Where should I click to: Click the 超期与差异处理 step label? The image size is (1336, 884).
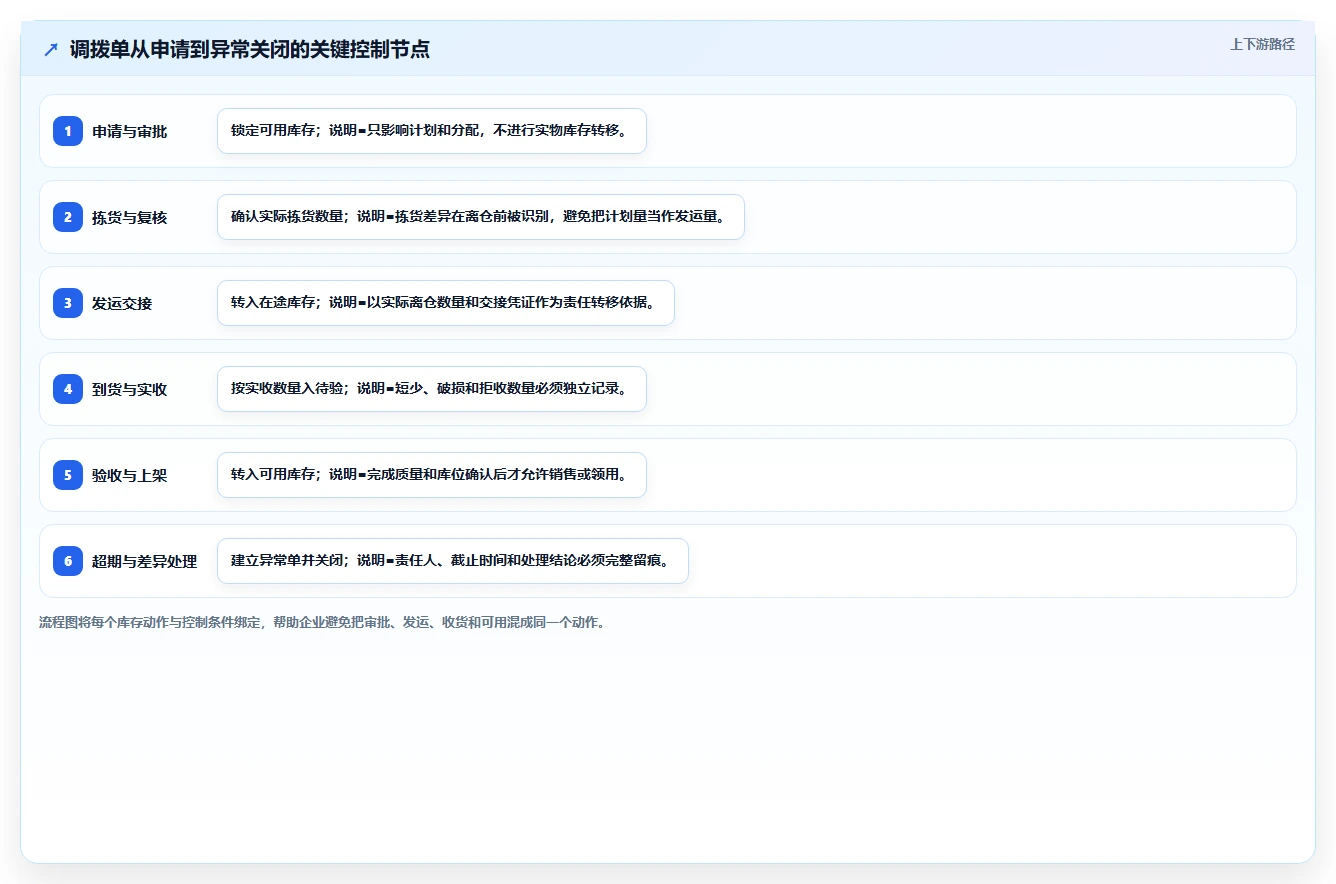(145, 562)
